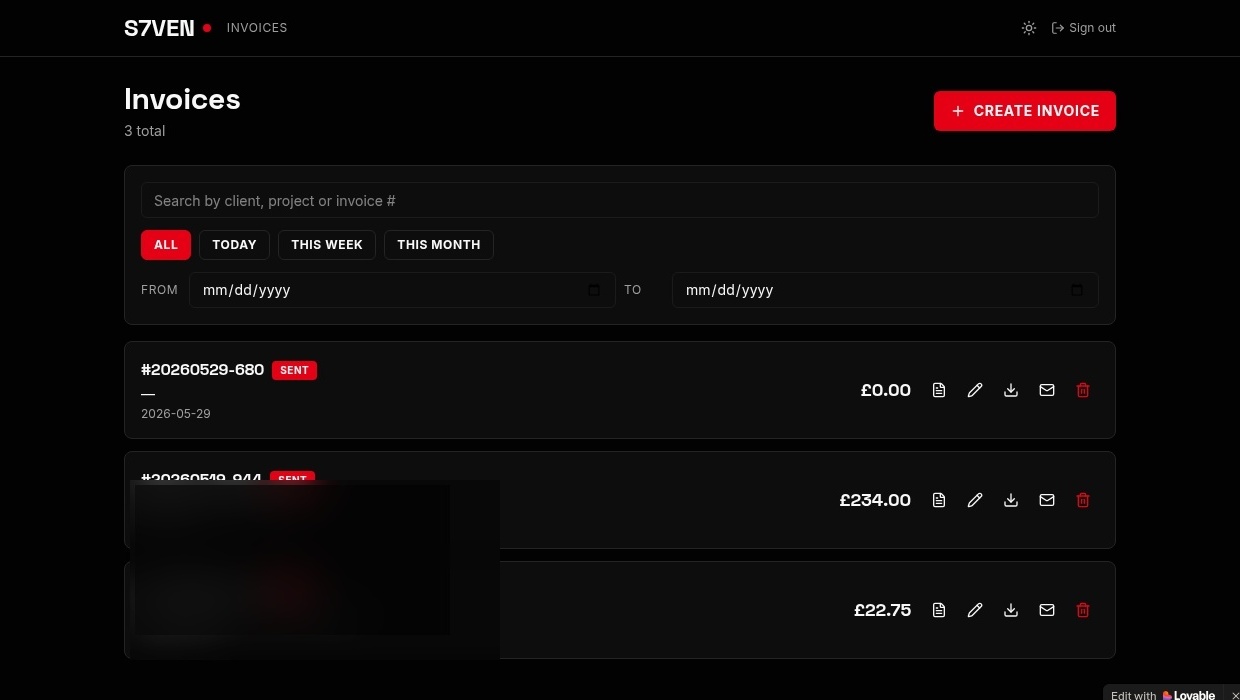
Task: Download the £22.75 invoice
Action: pos(1011,610)
